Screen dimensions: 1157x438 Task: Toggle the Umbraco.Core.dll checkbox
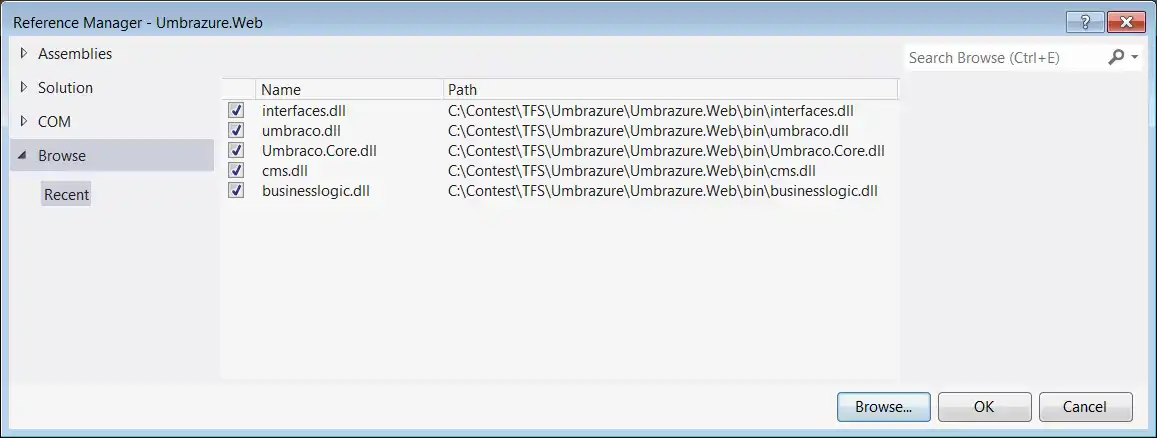click(236, 150)
